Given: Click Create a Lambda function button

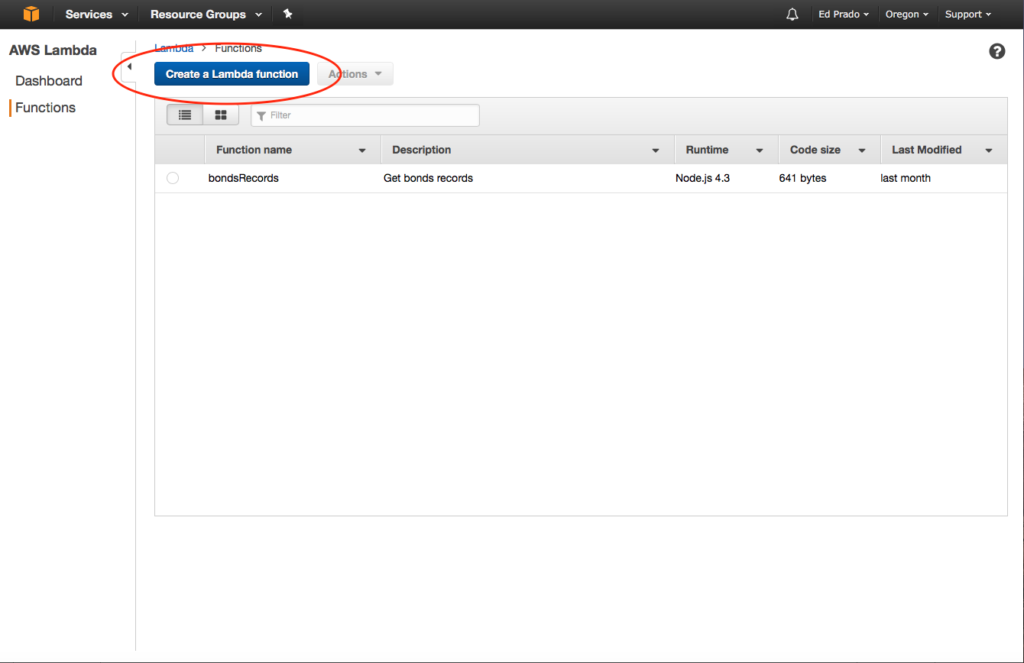Looking at the screenshot, I should [x=232, y=74].
